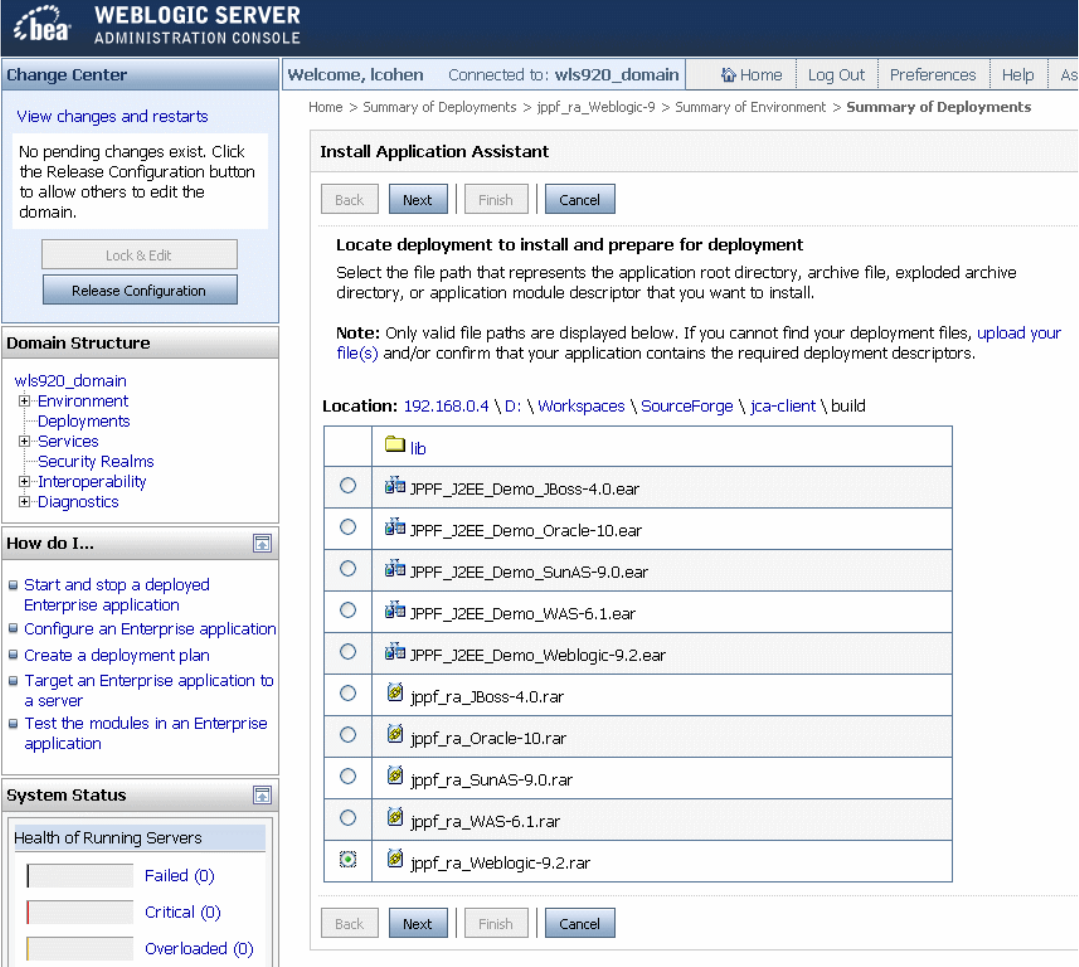Click selected jppf_ra_Weblogic-9.2.rar radio button
1079x967 pixels.
click(x=348, y=860)
